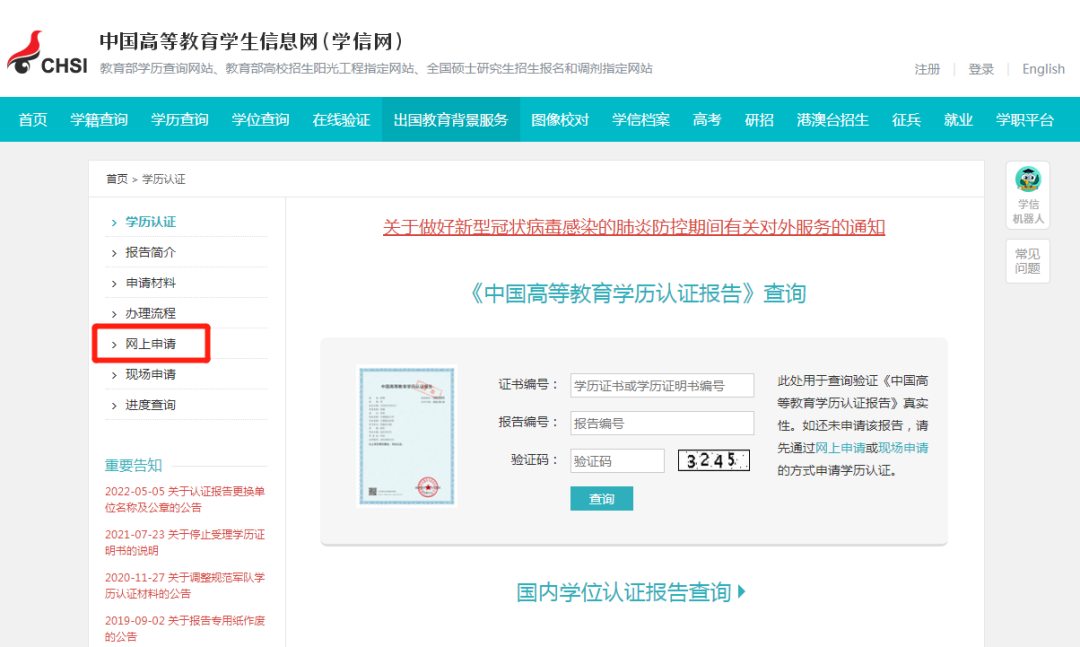The height and width of the screenshot is (647, 1080).
Task: Open 学职平台 in the navigation bar
Action: coord(1024,120)
